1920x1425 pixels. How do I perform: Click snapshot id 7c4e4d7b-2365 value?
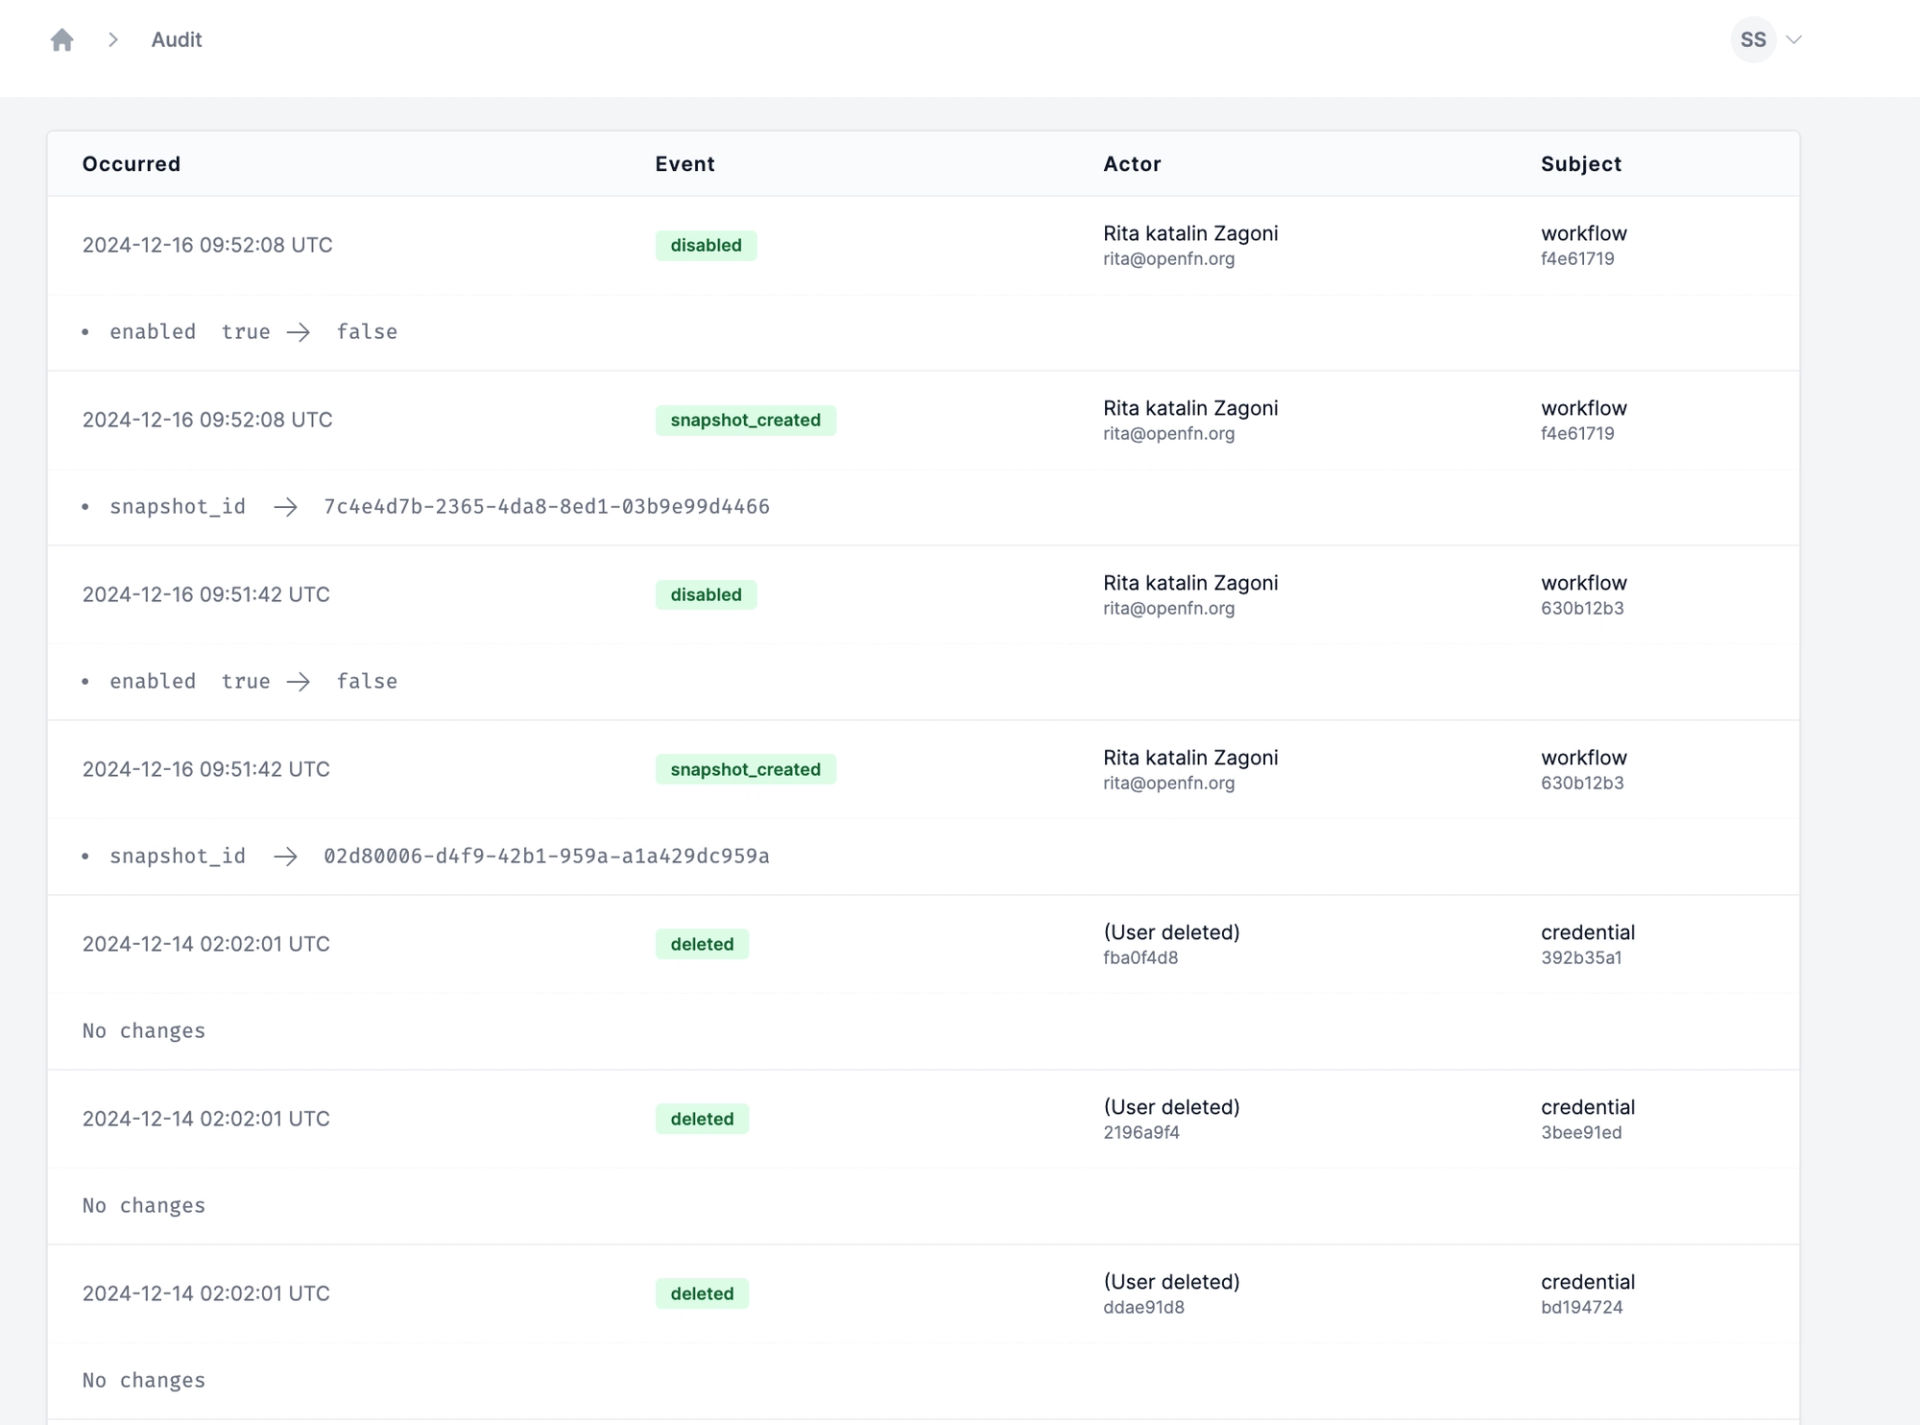click(546, 507)
